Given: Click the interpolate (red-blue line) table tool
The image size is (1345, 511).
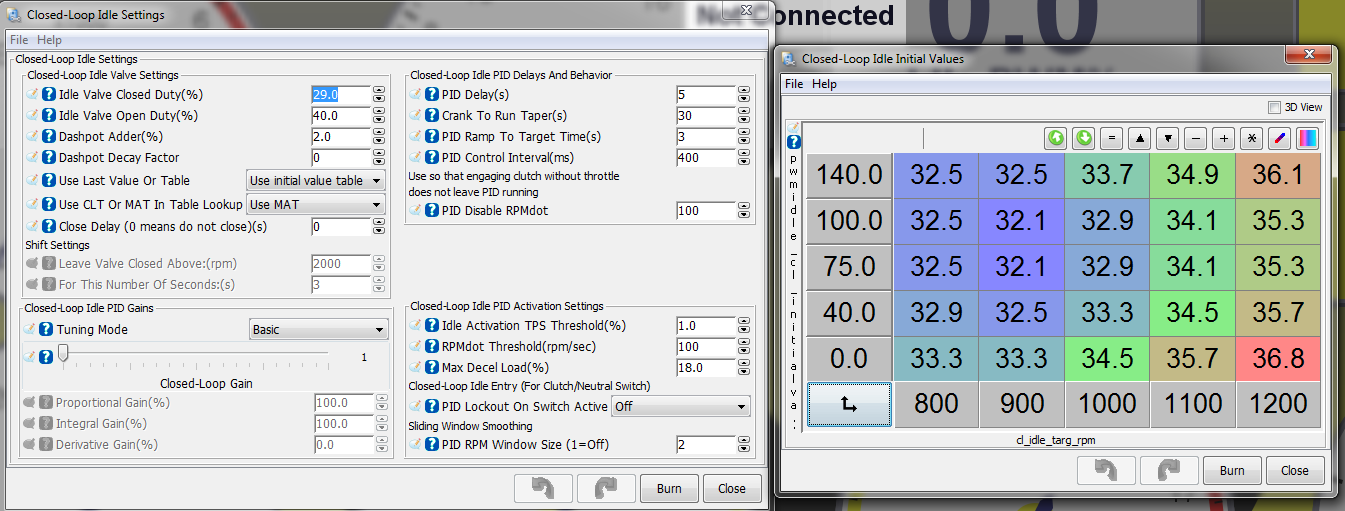Looking at the screenshot, I should (1279, 139).
